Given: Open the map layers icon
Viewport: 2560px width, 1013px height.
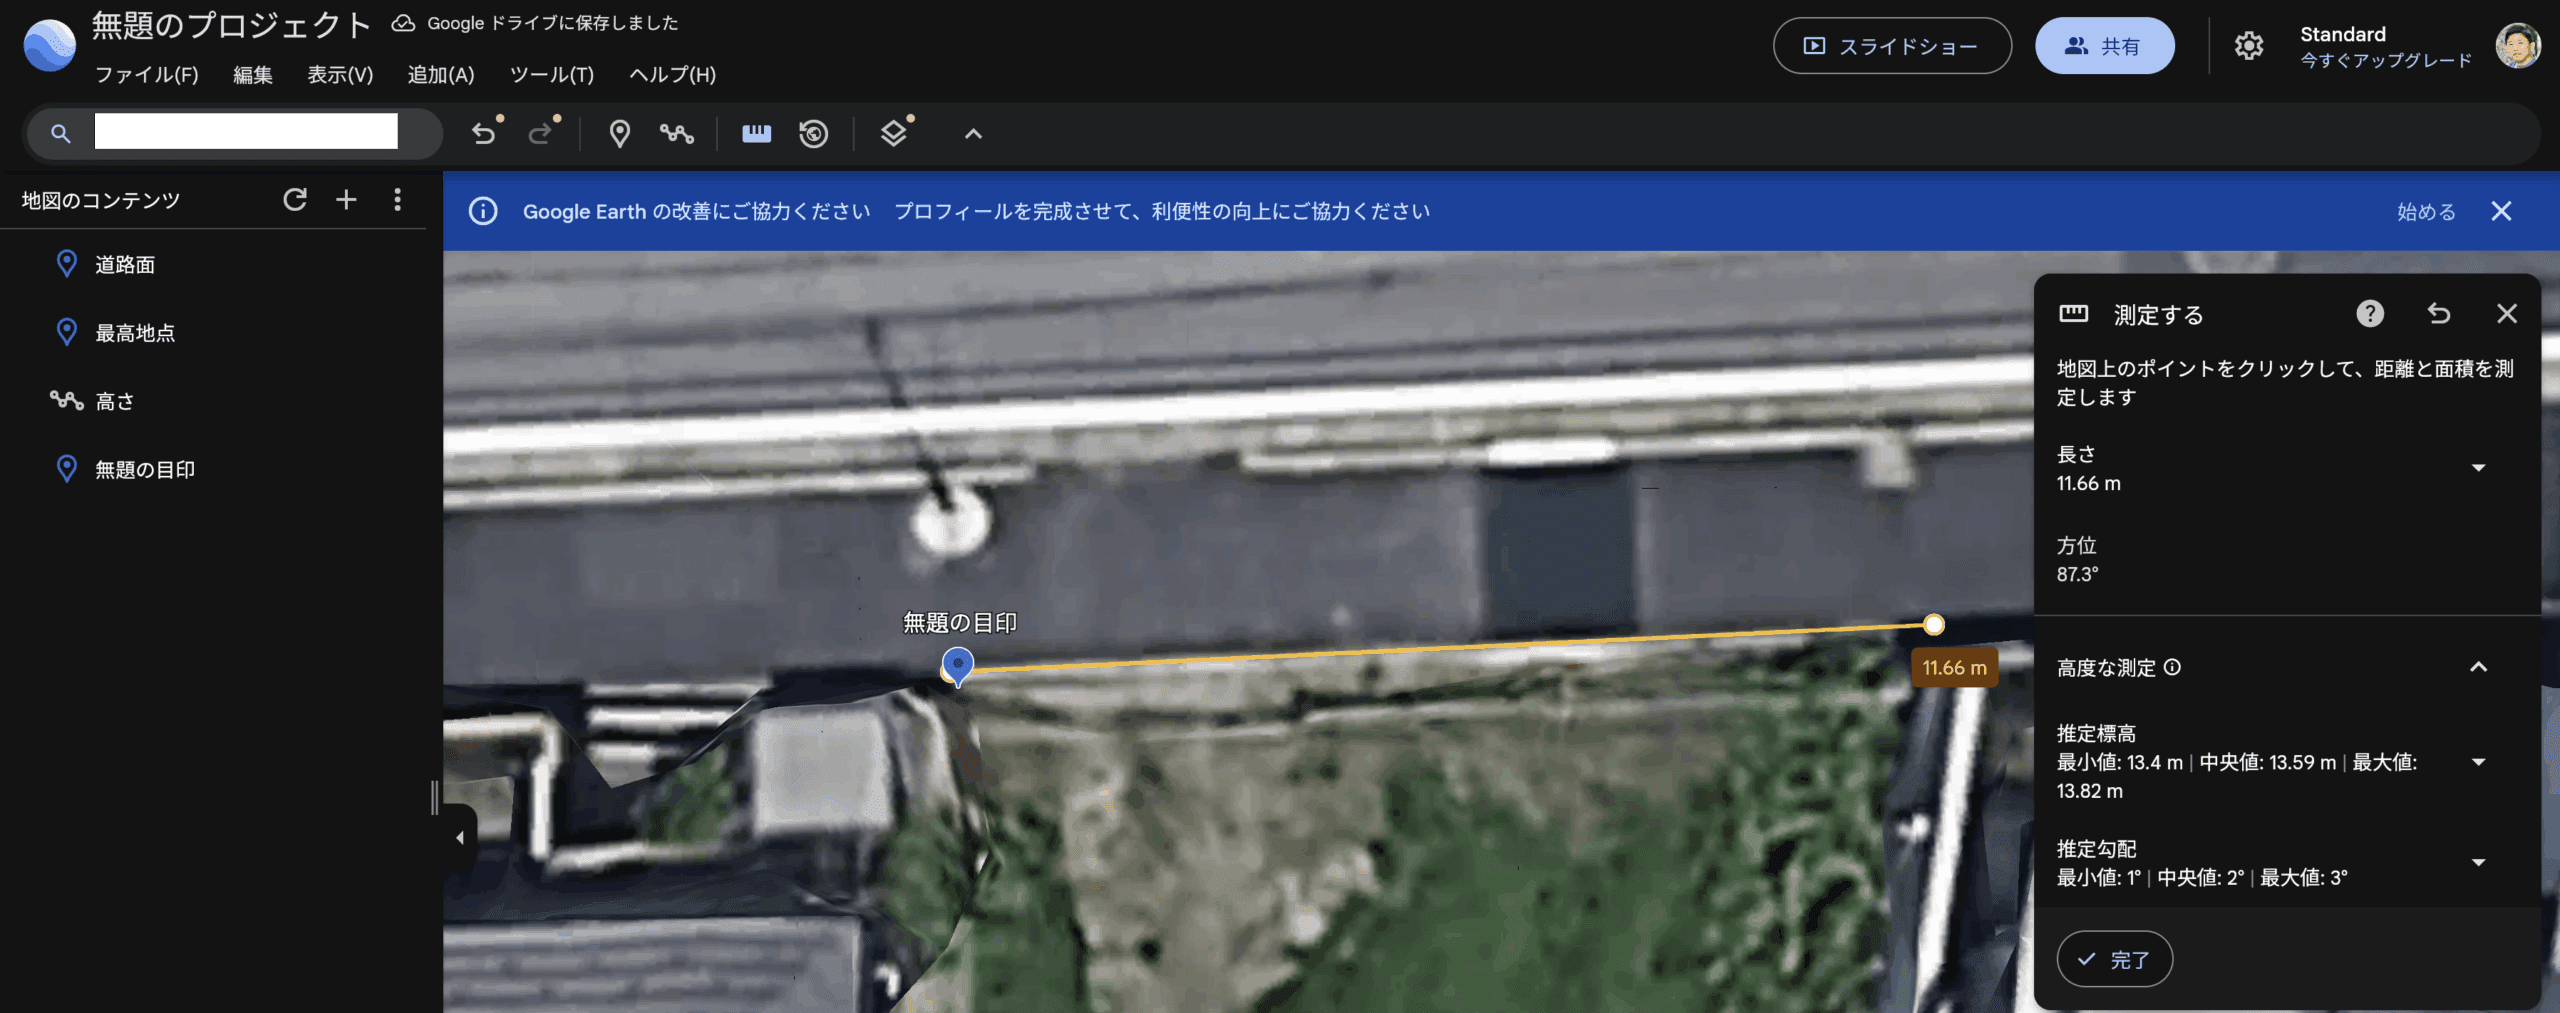Looking at the screenshot, I should pyautogui.click(x=894, y=134).
